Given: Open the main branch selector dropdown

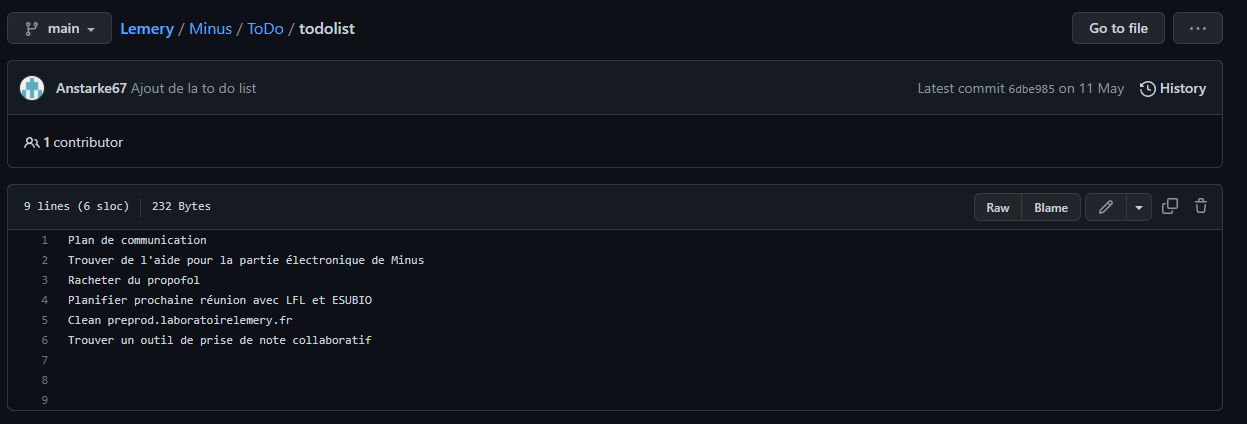Looking at the screenshot, I should [62, 29].
